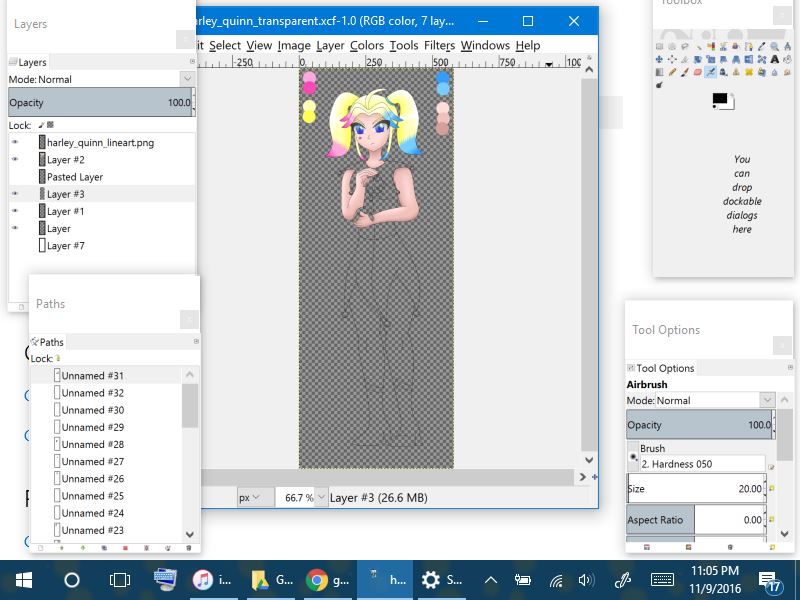
Task: Switch to the Paths tab
Action: tap(47, 342)
